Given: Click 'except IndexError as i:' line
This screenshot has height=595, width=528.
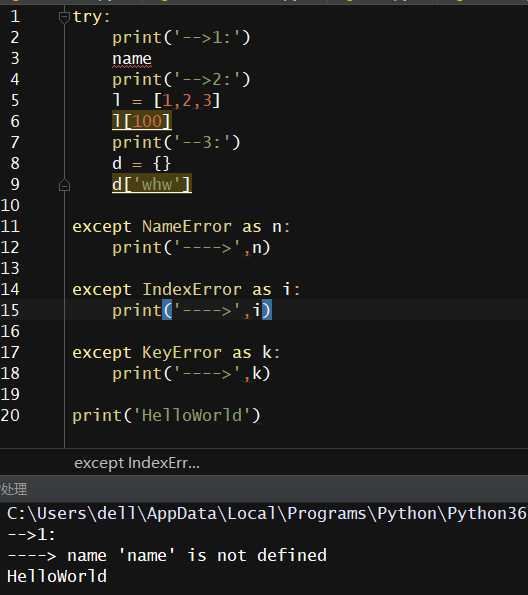Looking at the screenshot, I should 186,290.
